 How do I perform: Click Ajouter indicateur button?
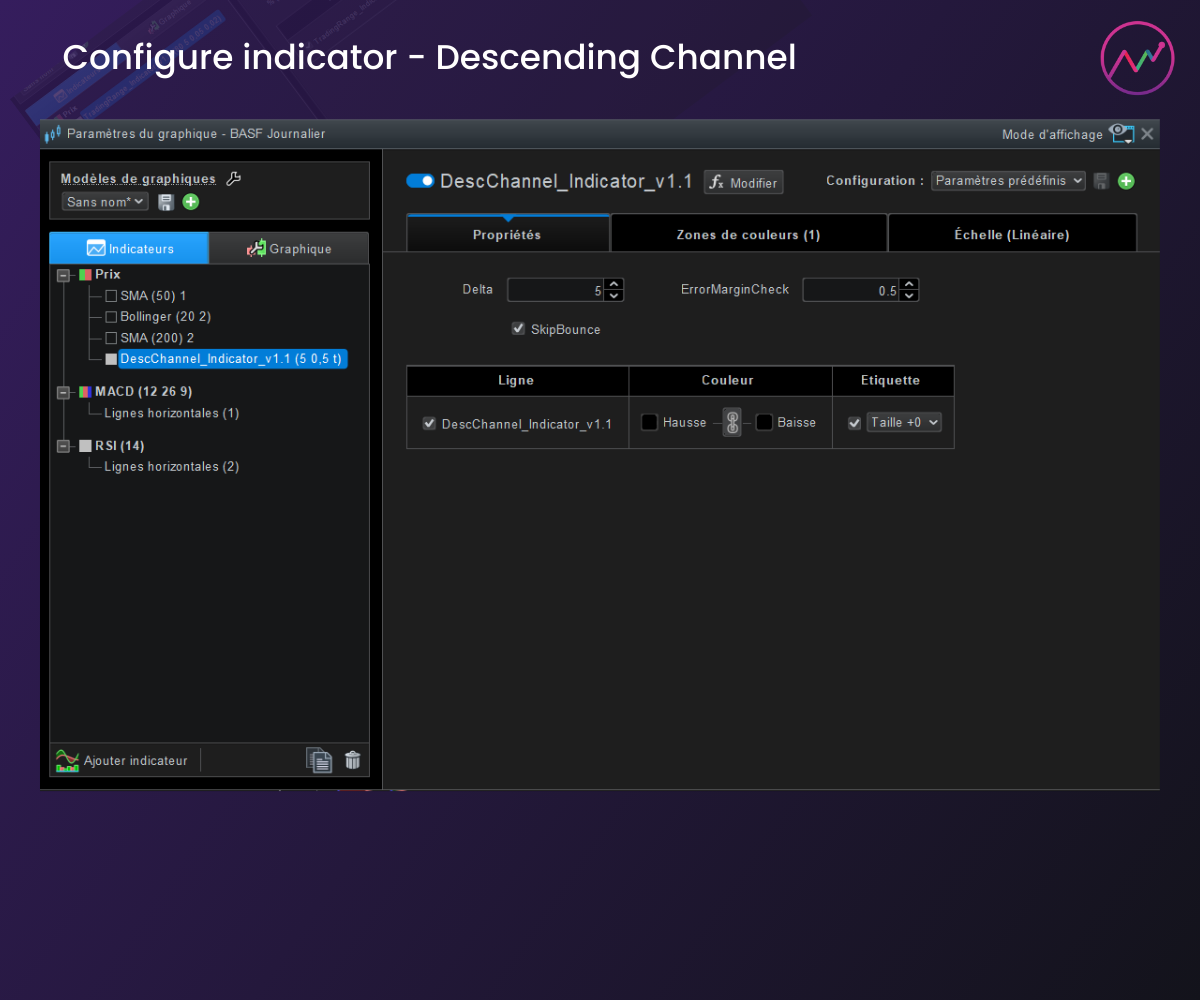[x=122, y=761]
